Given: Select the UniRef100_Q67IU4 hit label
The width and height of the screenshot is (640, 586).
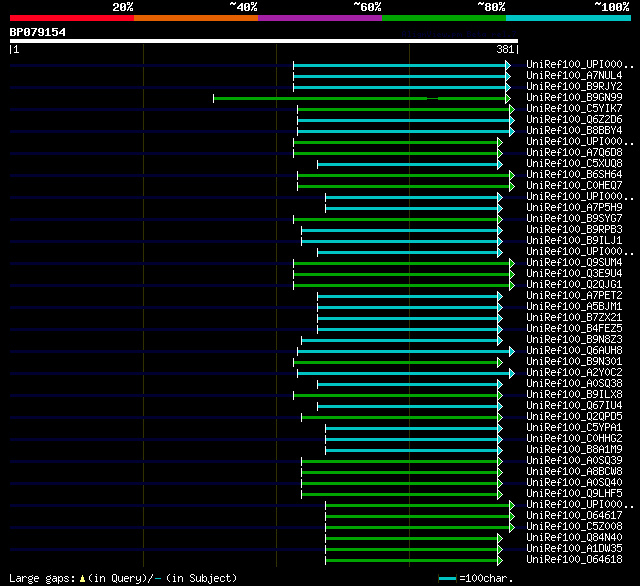Looking at the screenshot, I should [x=574, y=406].
